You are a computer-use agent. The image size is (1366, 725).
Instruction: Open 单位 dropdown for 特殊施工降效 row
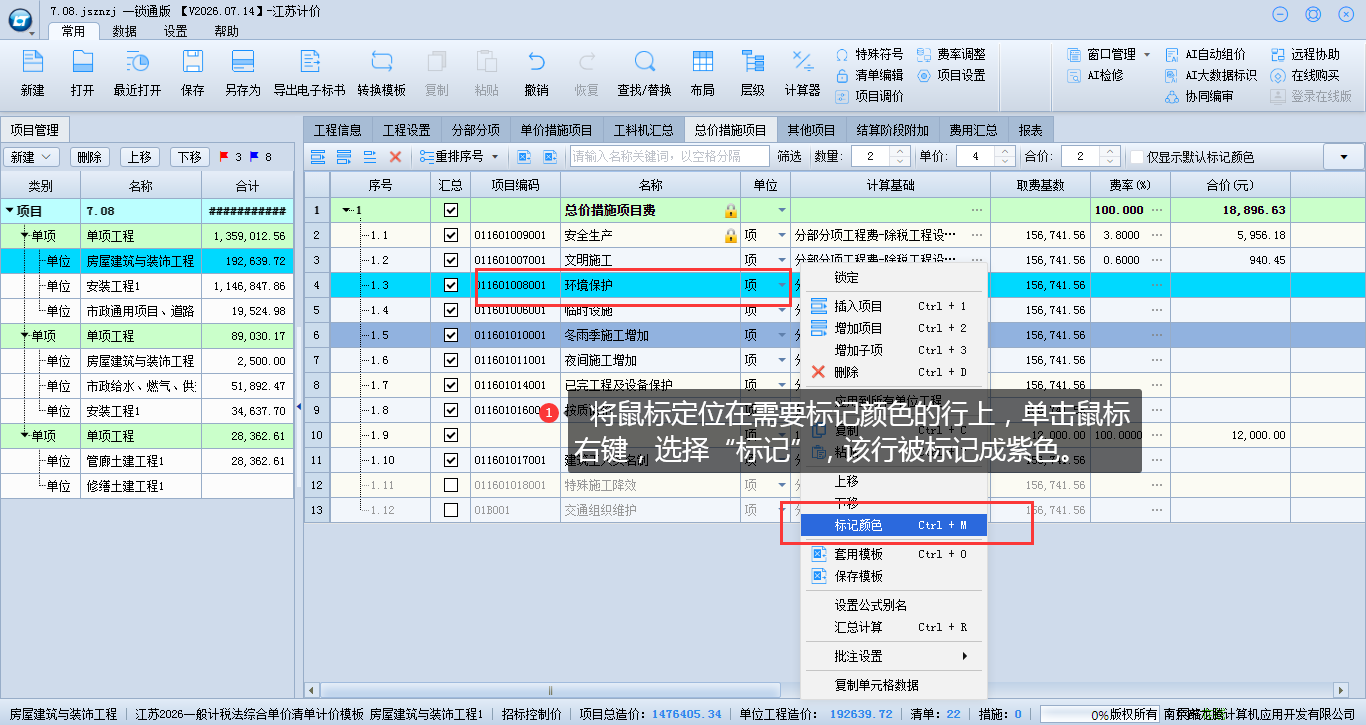point(781,485)
